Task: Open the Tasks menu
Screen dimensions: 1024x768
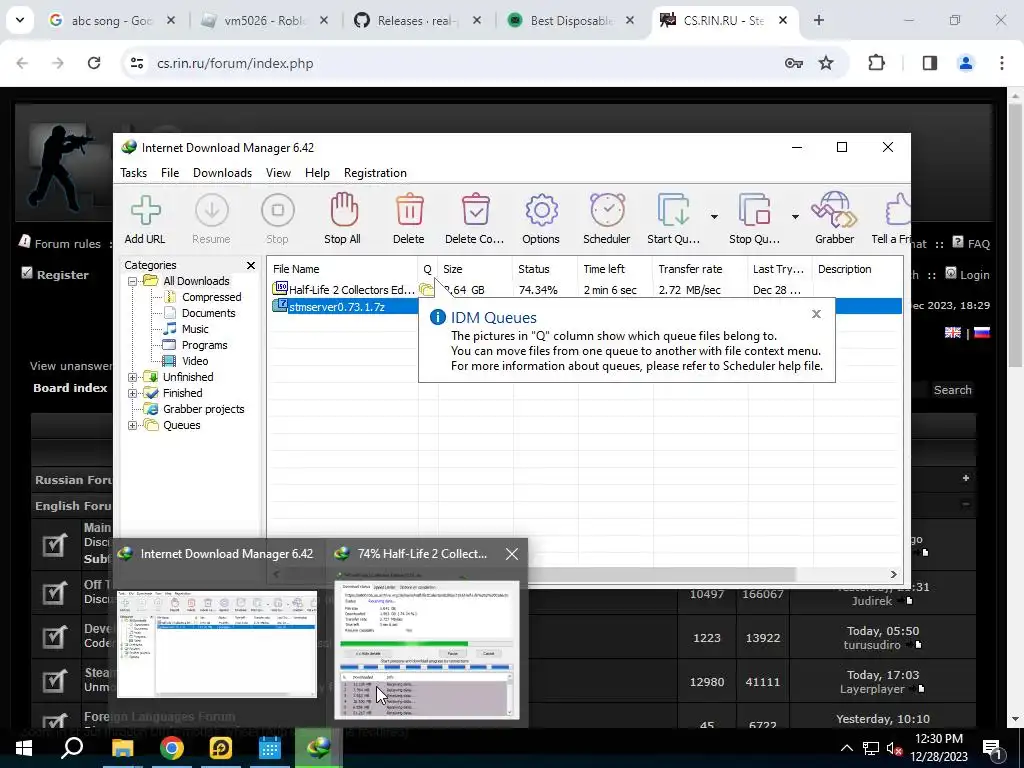Action: [133, 173]
